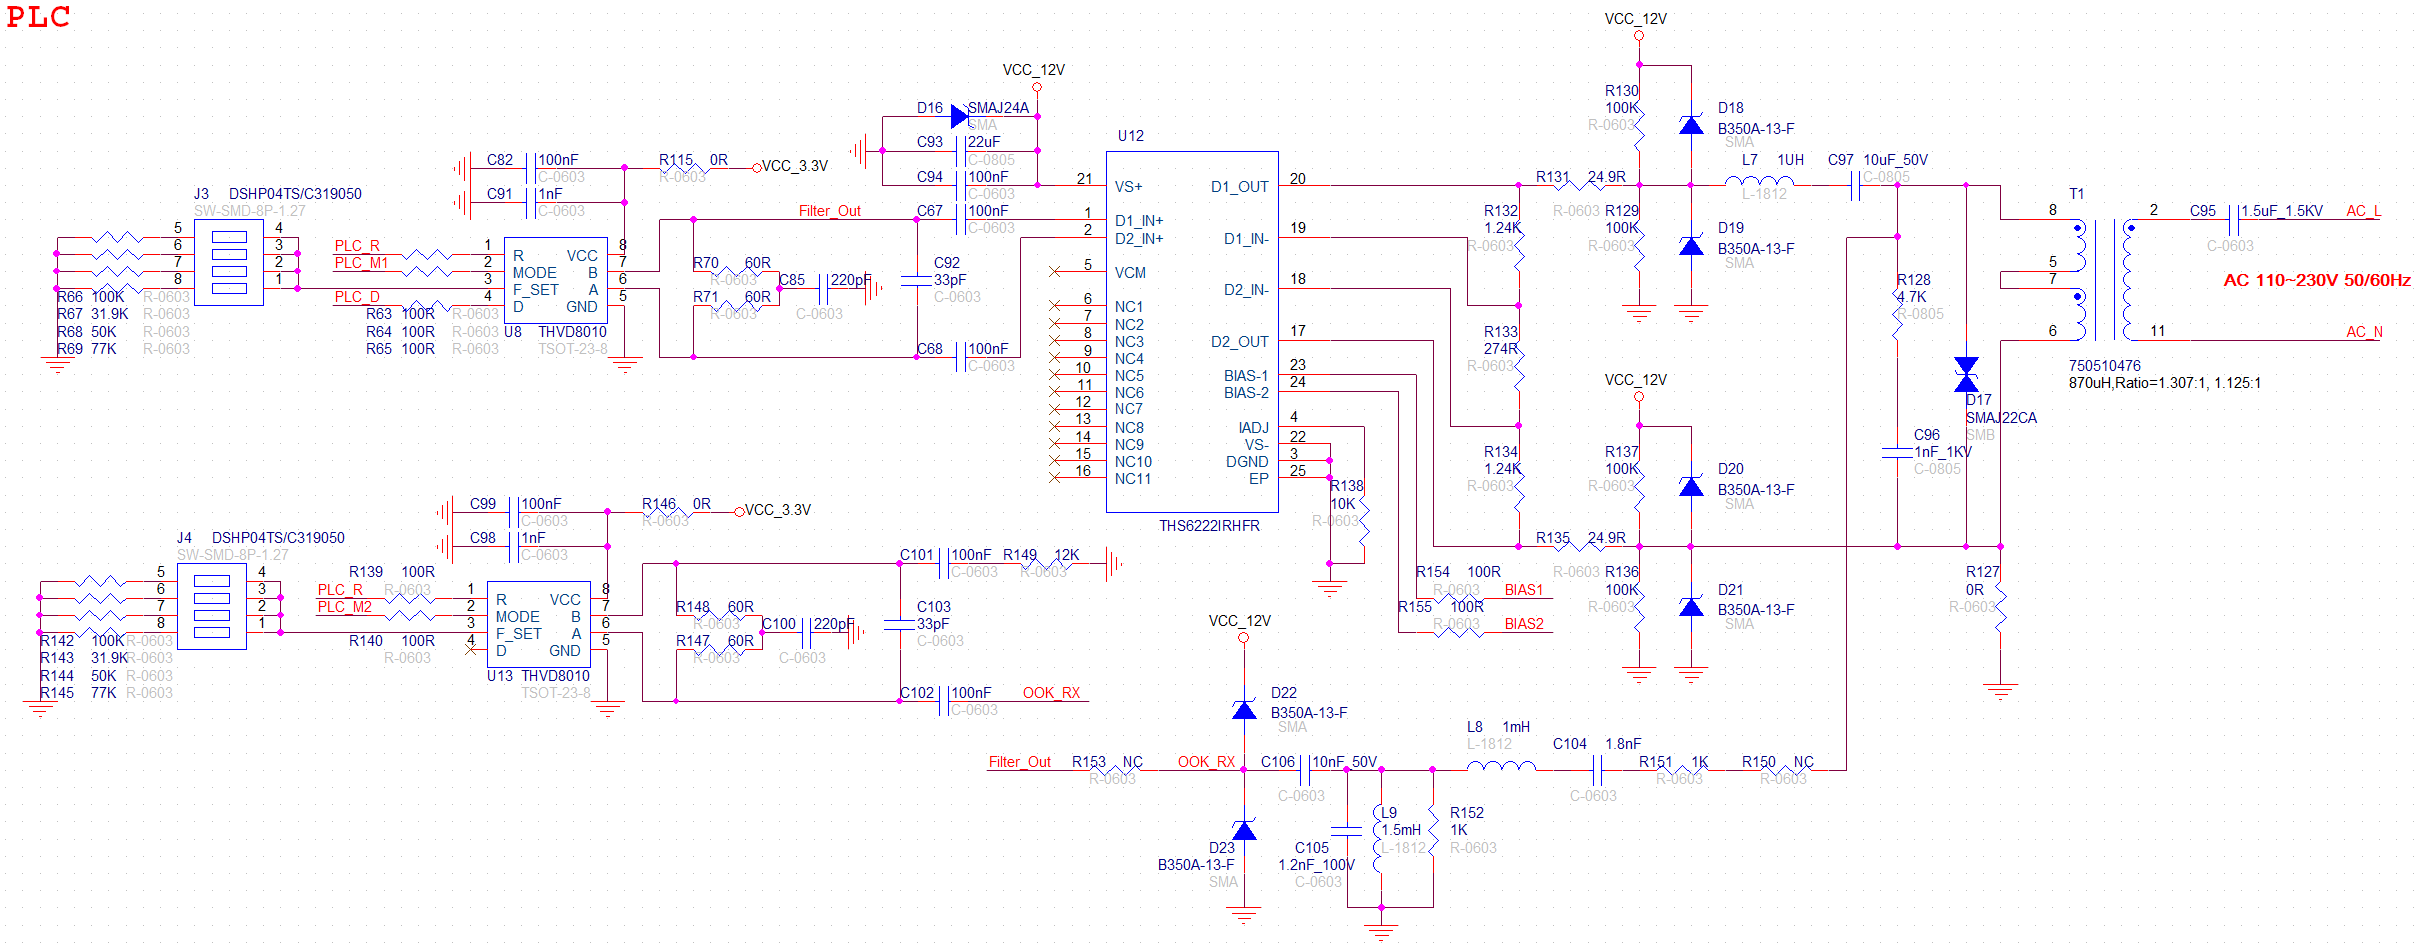This screenshot has width=2430, height=949.
Task: Select the PLC_D net label
Action: (x=357, y=297)
